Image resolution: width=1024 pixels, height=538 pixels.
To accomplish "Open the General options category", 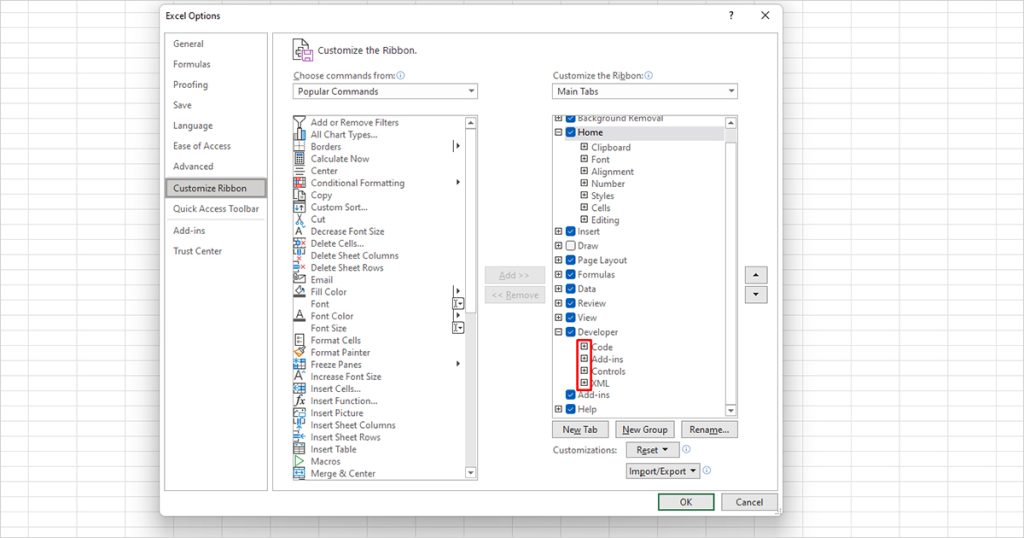I will click(x=188, y=44).
